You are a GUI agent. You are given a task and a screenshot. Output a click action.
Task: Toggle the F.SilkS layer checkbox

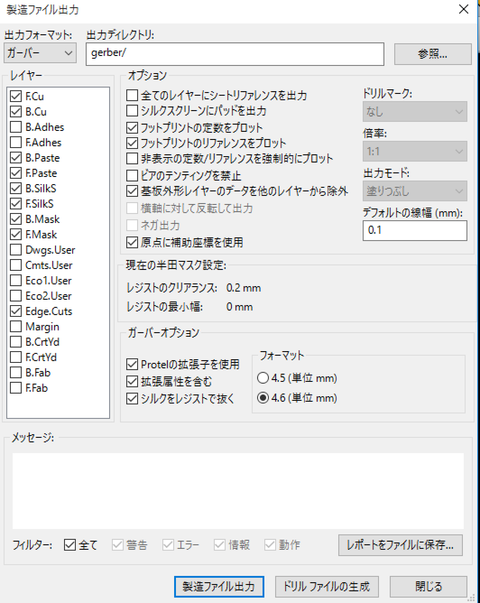[16, 203]
